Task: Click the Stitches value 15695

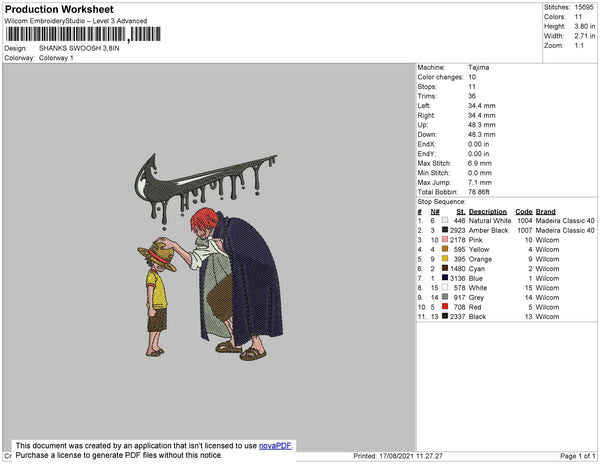Action: [x=584, y=7]
